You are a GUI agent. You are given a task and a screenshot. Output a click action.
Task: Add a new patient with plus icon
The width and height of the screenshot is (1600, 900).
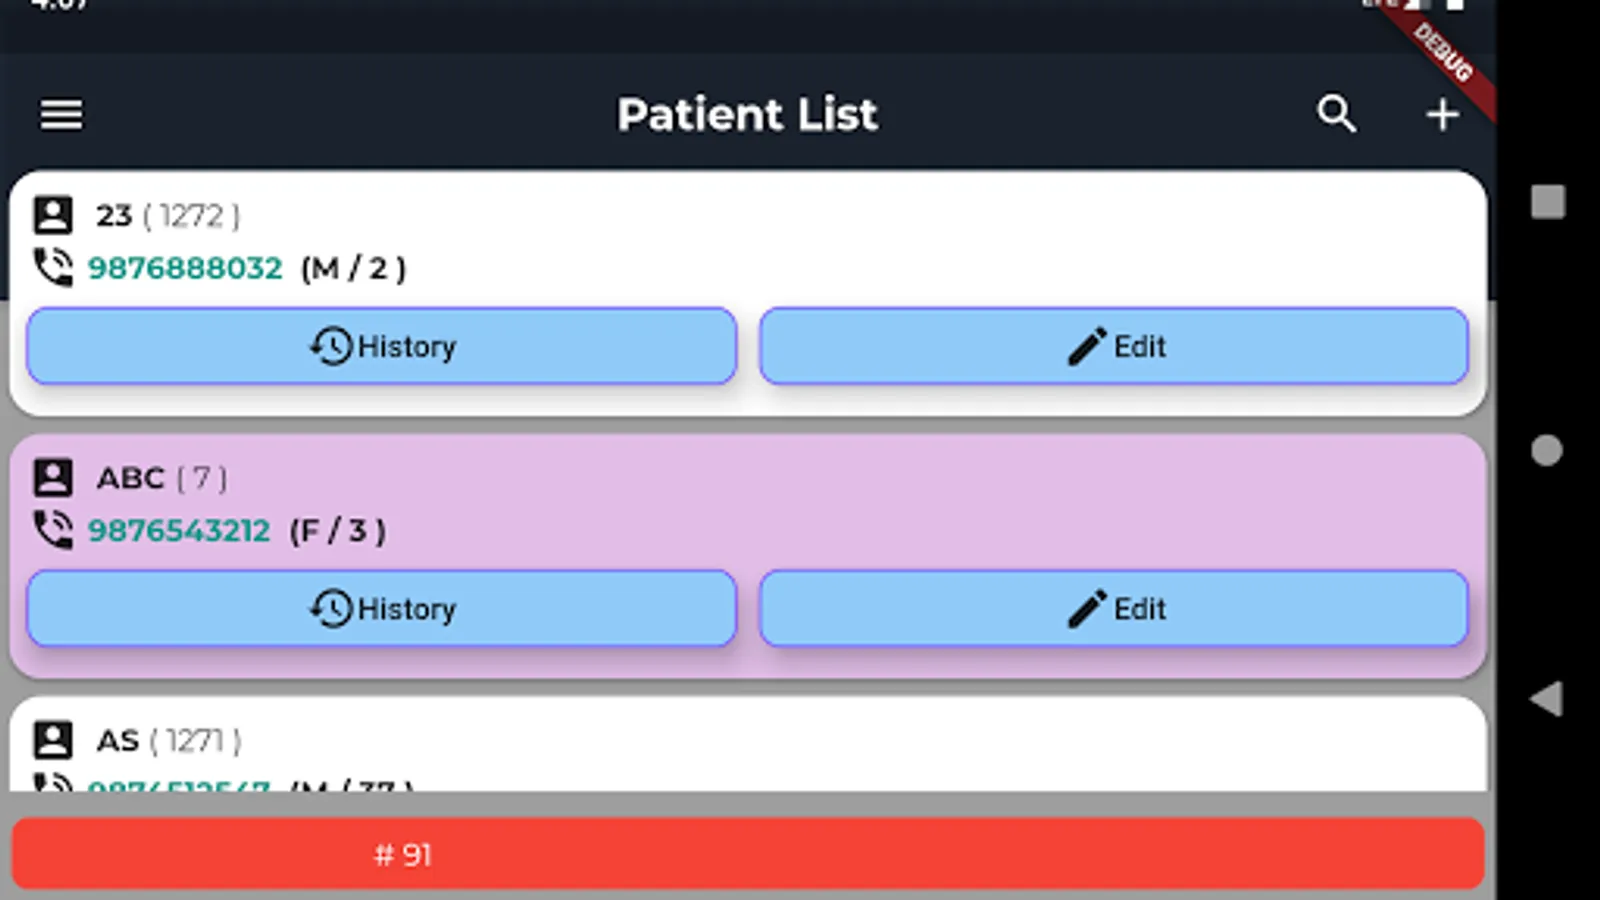coord(1442,114)
